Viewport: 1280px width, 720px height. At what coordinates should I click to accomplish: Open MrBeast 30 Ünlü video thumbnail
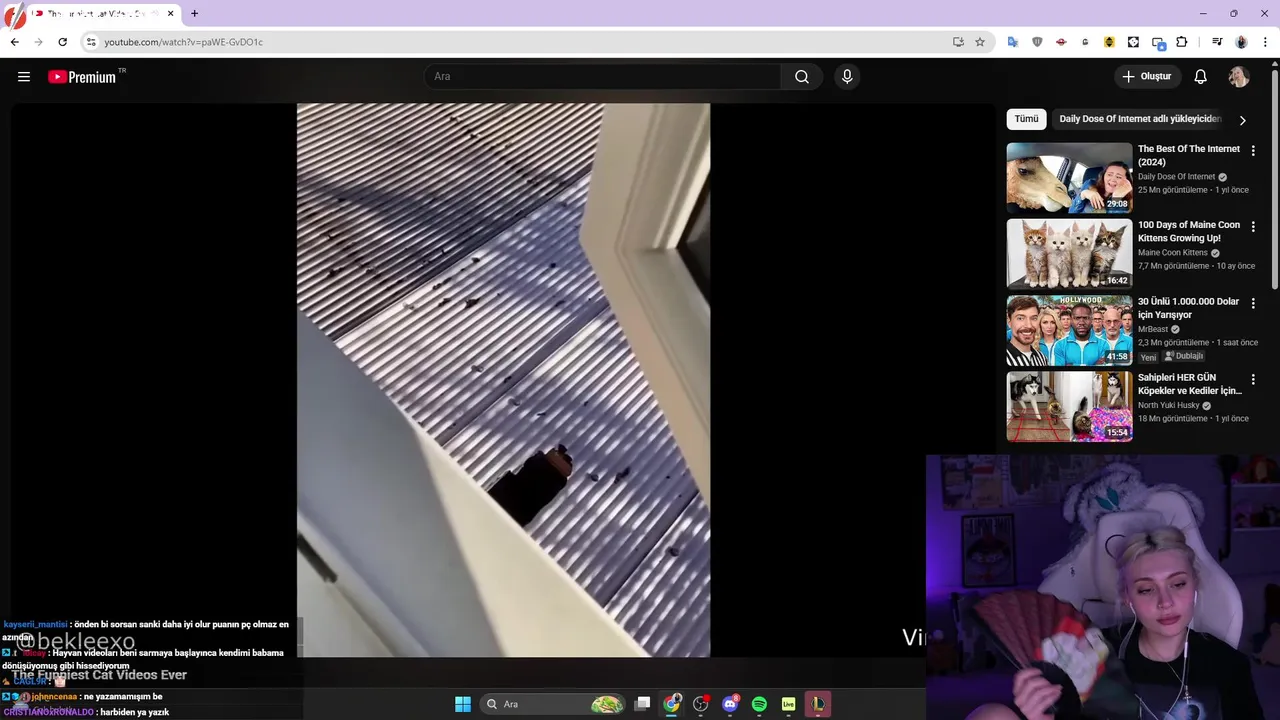1069,330
